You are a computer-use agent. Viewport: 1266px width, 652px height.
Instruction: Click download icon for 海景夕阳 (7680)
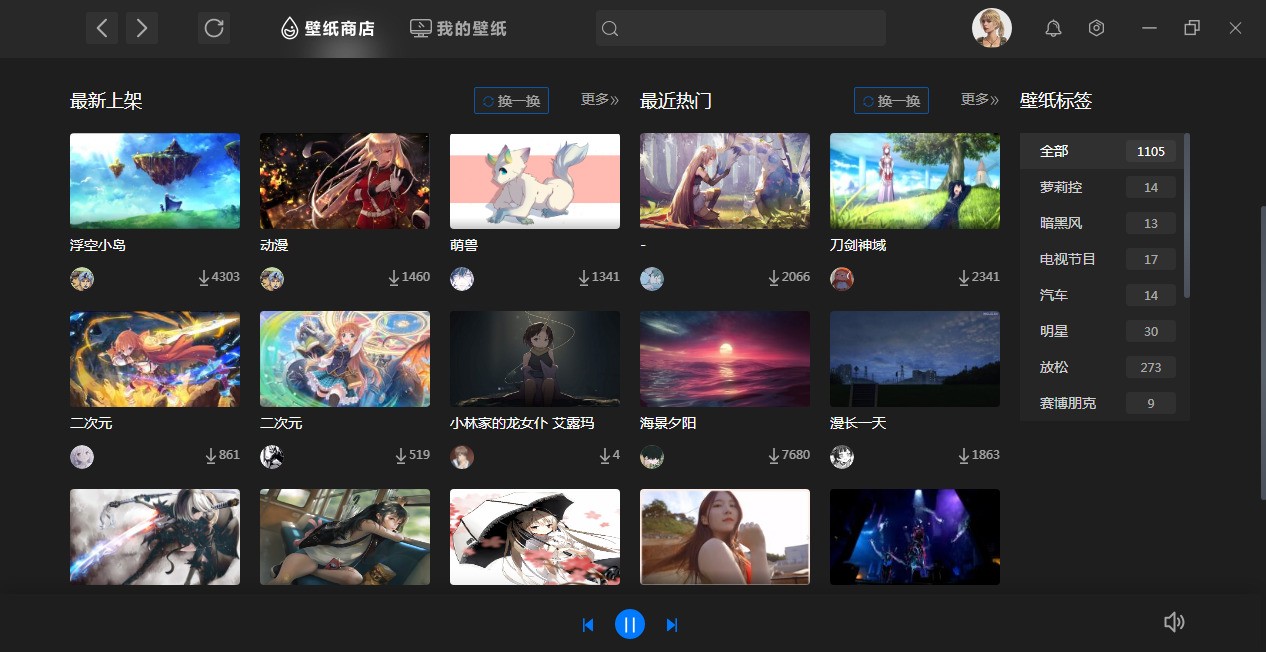tap(774, 455)
